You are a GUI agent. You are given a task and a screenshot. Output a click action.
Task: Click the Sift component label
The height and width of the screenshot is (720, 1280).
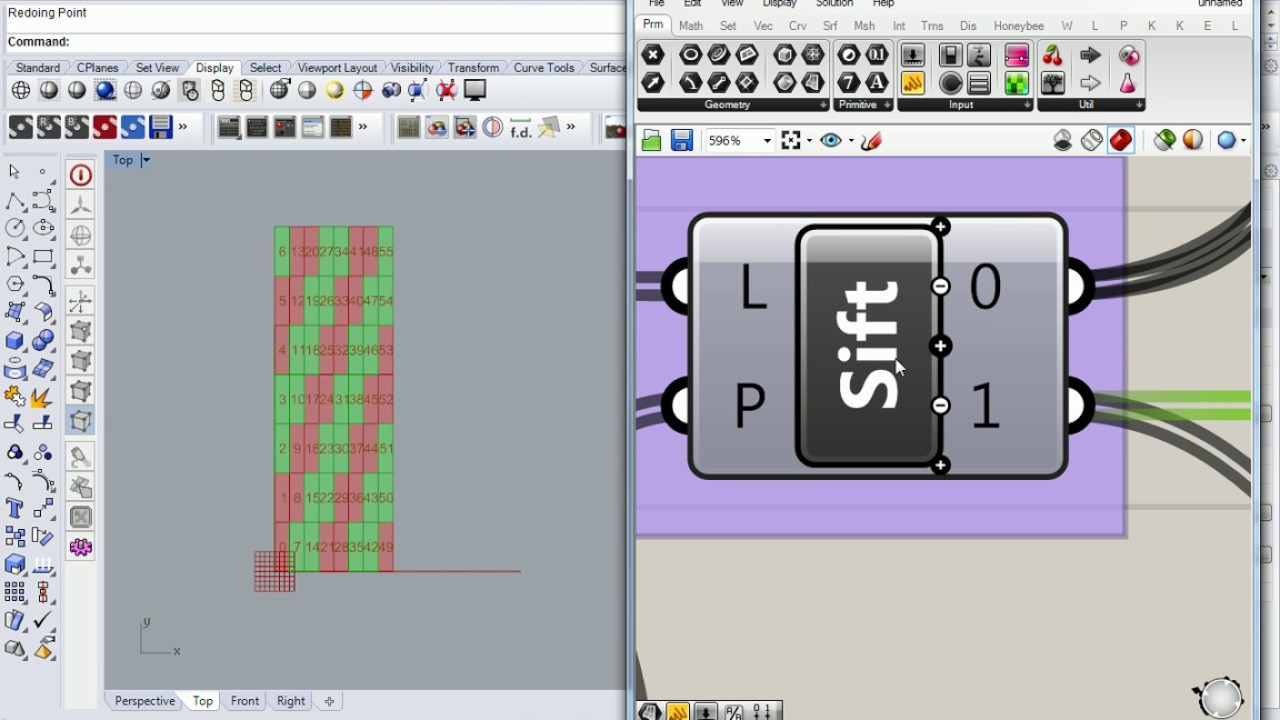tap(868, 346)
